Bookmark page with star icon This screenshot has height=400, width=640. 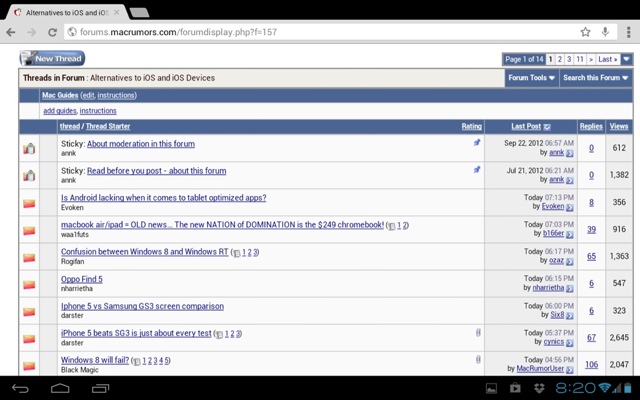pyautogui.click(x=585, y=32)
